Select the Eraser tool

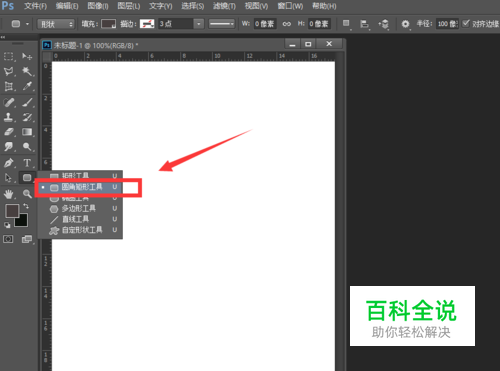click(9, 132)
